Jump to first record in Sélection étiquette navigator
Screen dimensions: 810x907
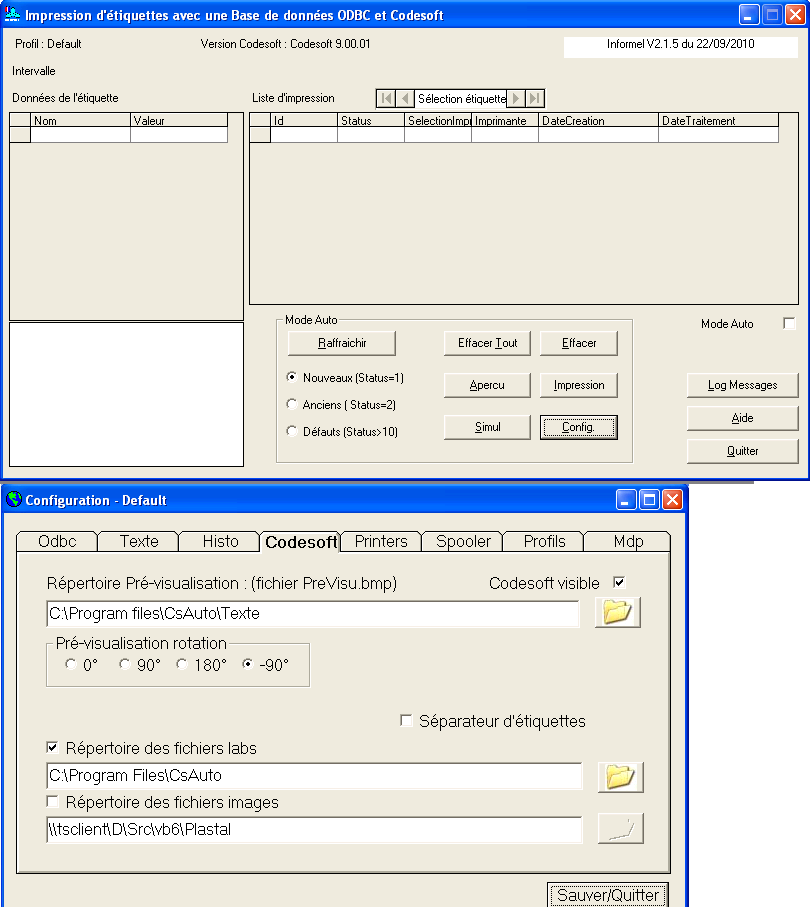[386, 98]
